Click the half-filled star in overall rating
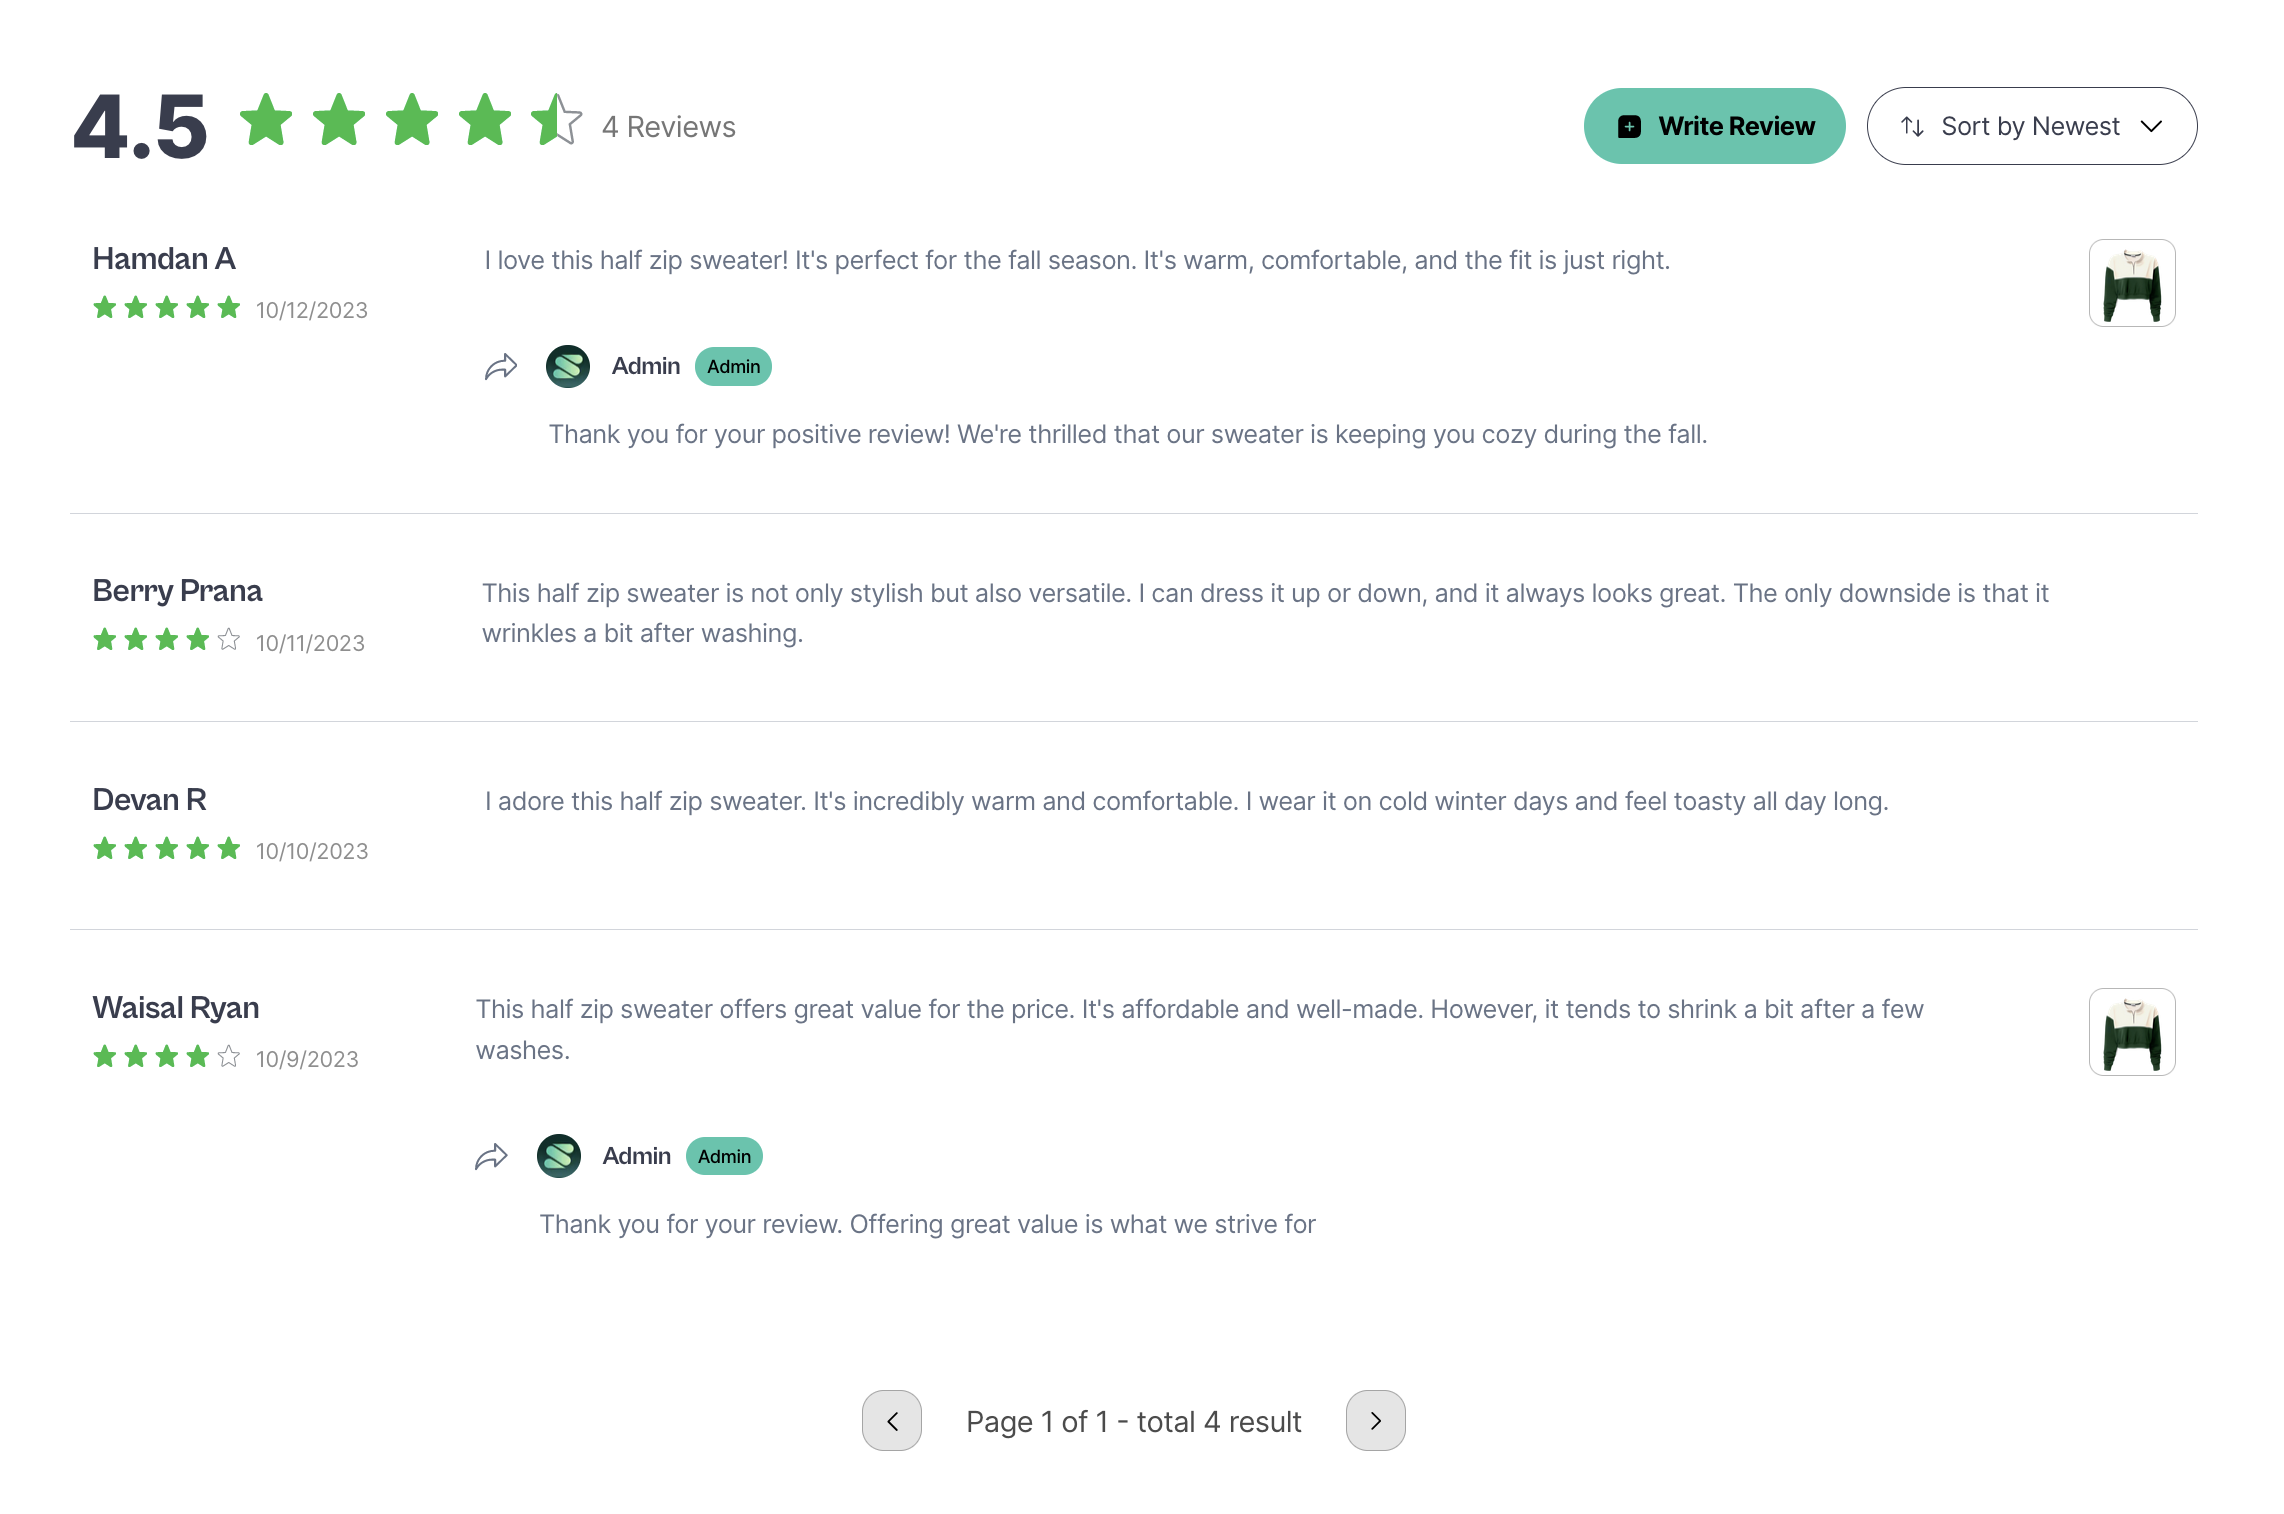Viewport: 2284px width, 1514px height. point(556,120)
